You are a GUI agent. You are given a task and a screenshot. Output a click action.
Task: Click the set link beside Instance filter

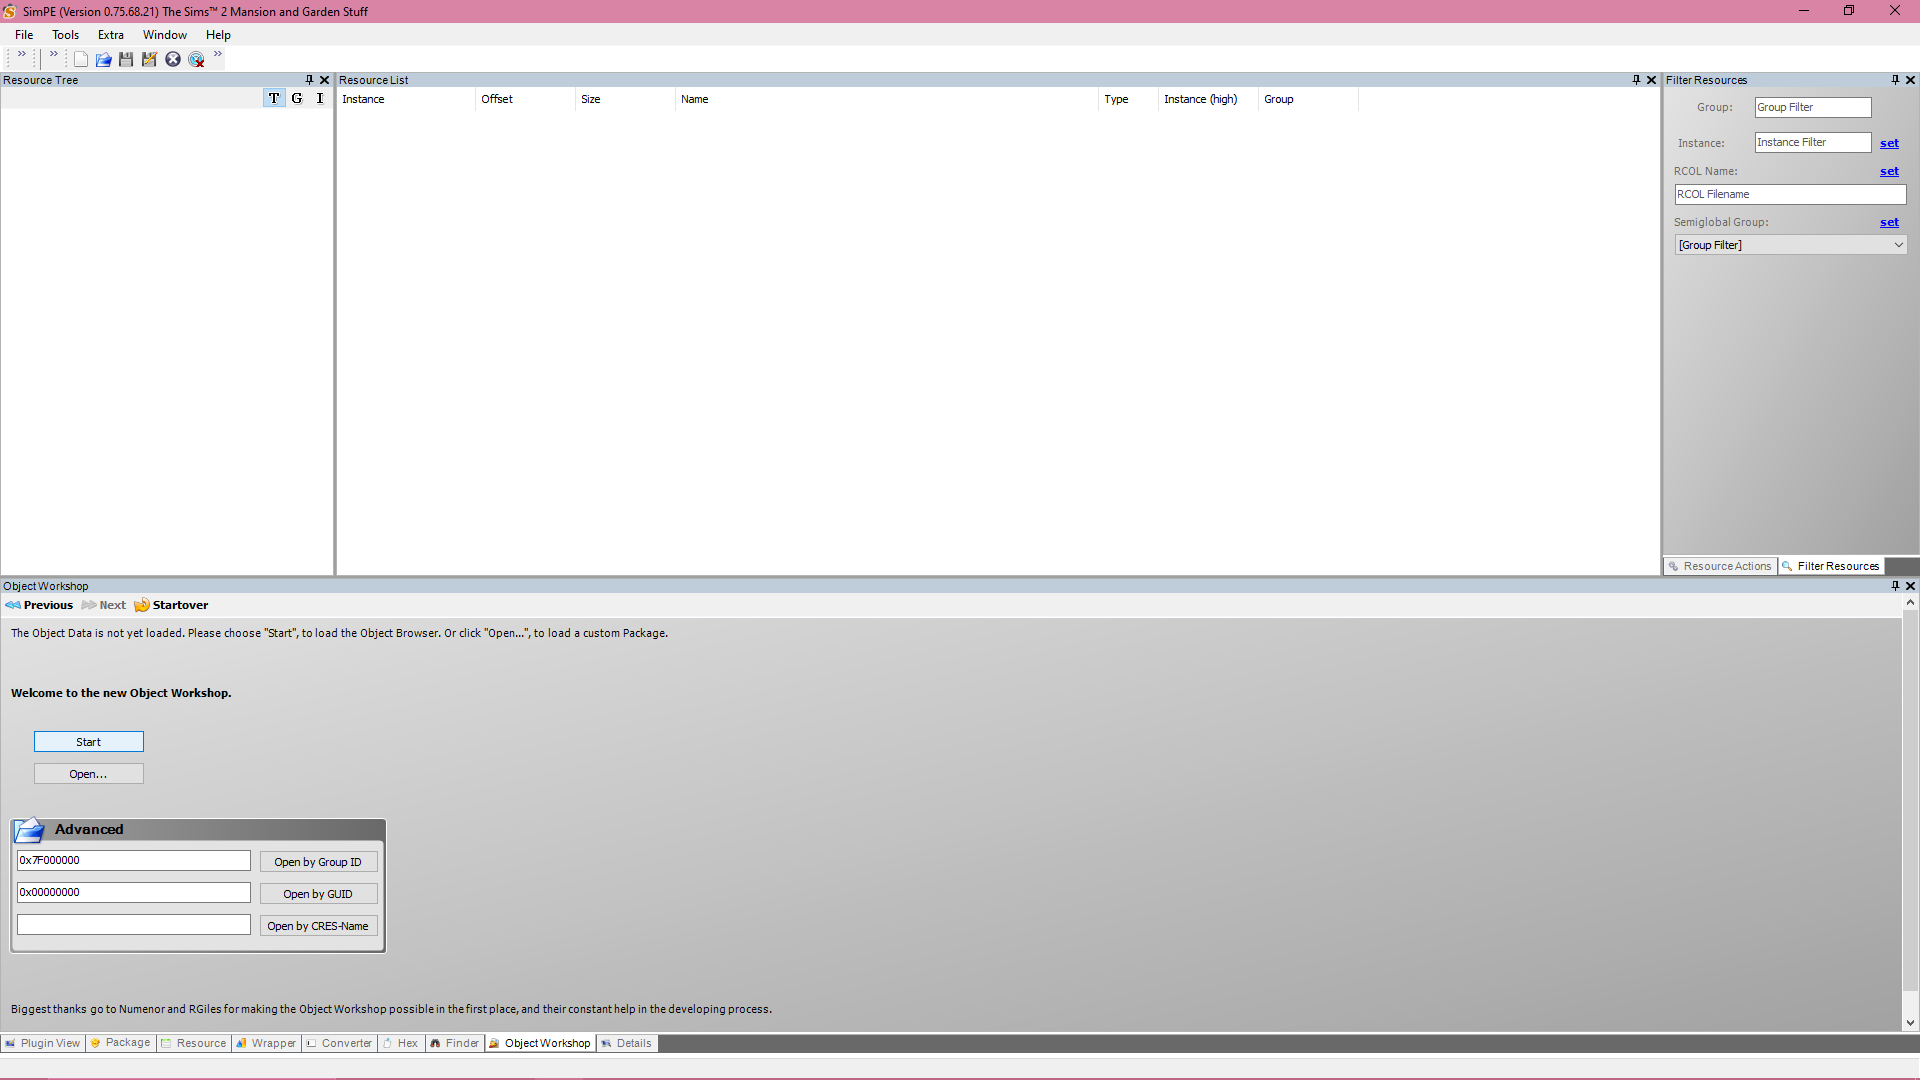(1889, 143)
